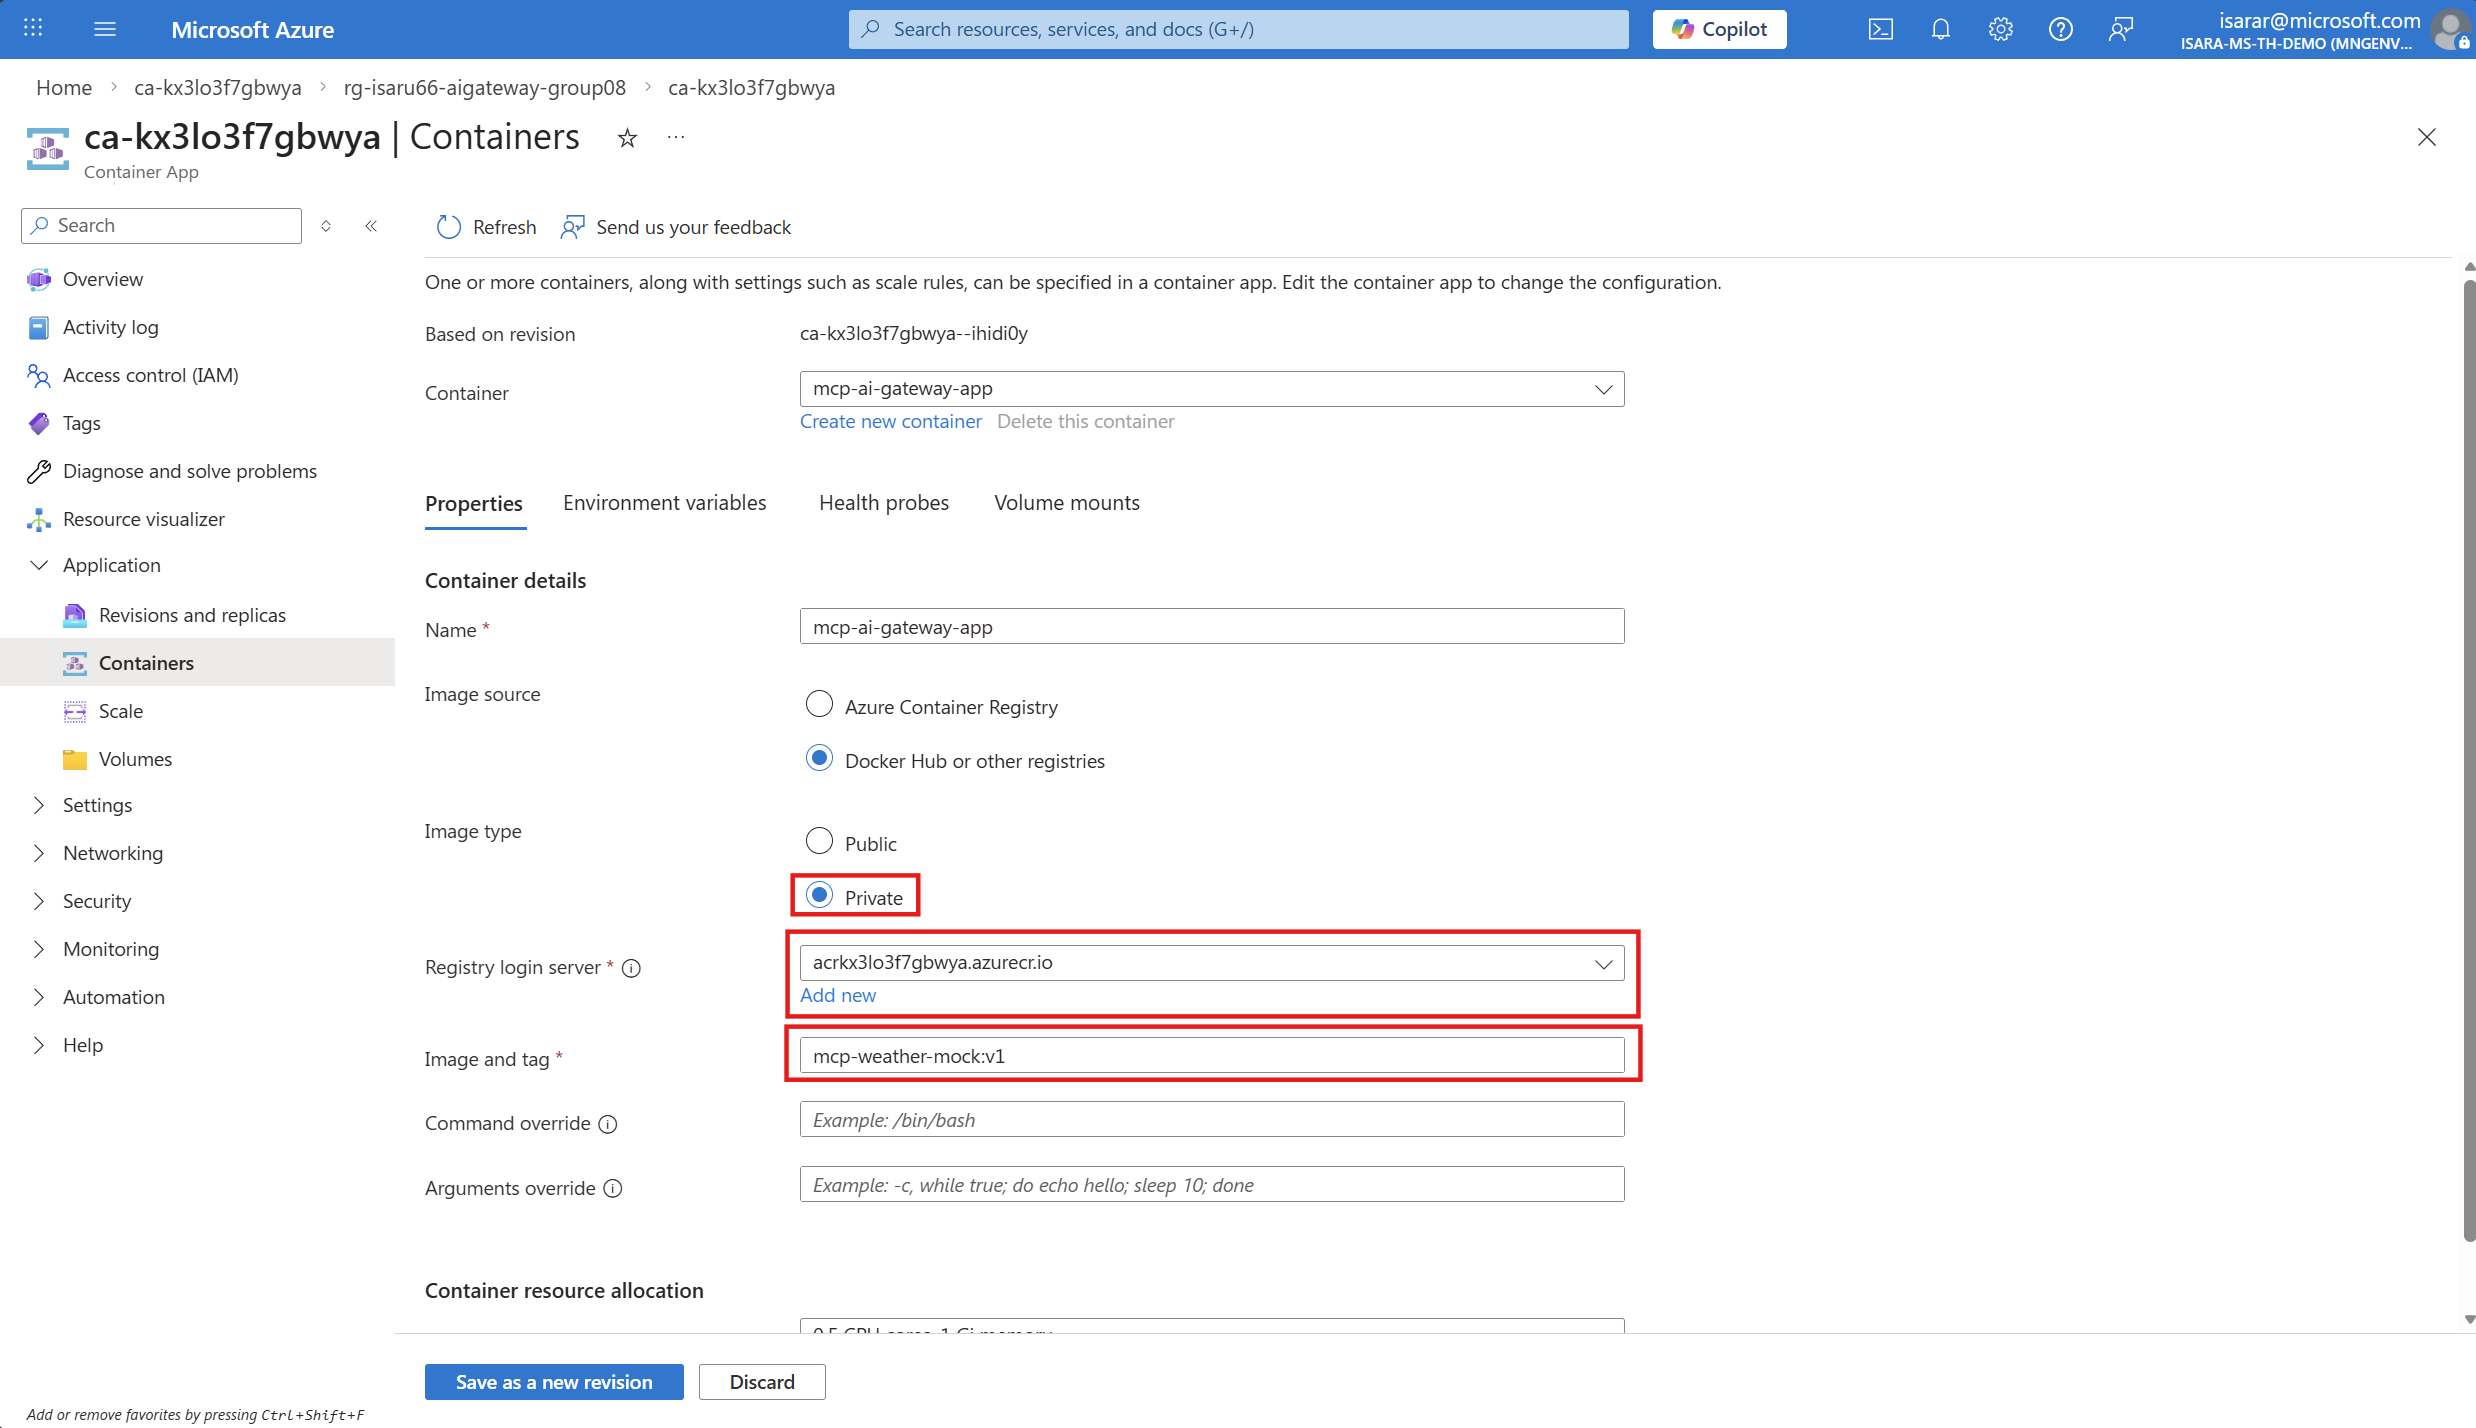Open the notifications bell
Image resolution: width=2476 pixels, height=1428 pixels.
point(1940,29)
